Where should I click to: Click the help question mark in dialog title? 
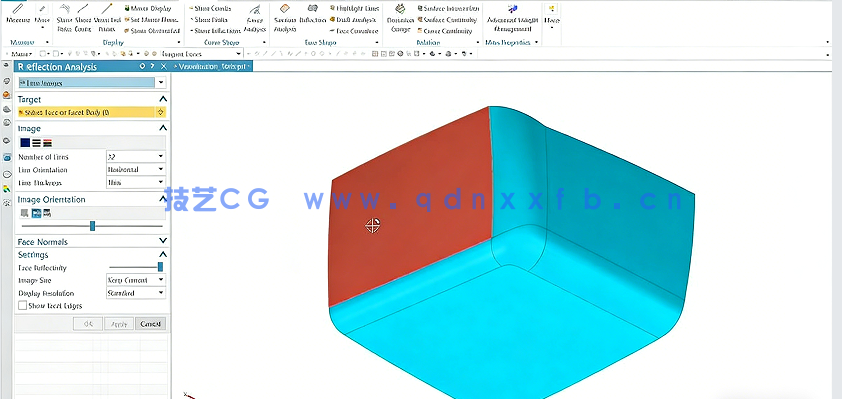pos(153,66)
